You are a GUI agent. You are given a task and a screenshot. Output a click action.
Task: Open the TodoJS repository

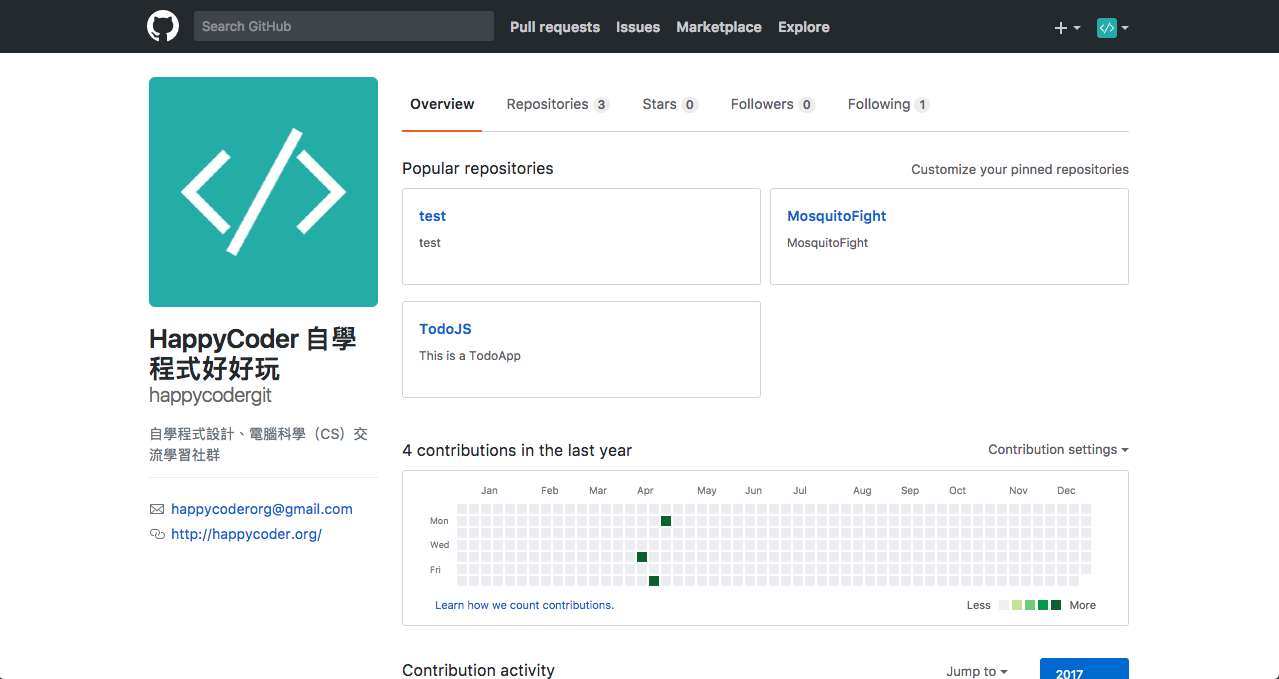(445, 328)
